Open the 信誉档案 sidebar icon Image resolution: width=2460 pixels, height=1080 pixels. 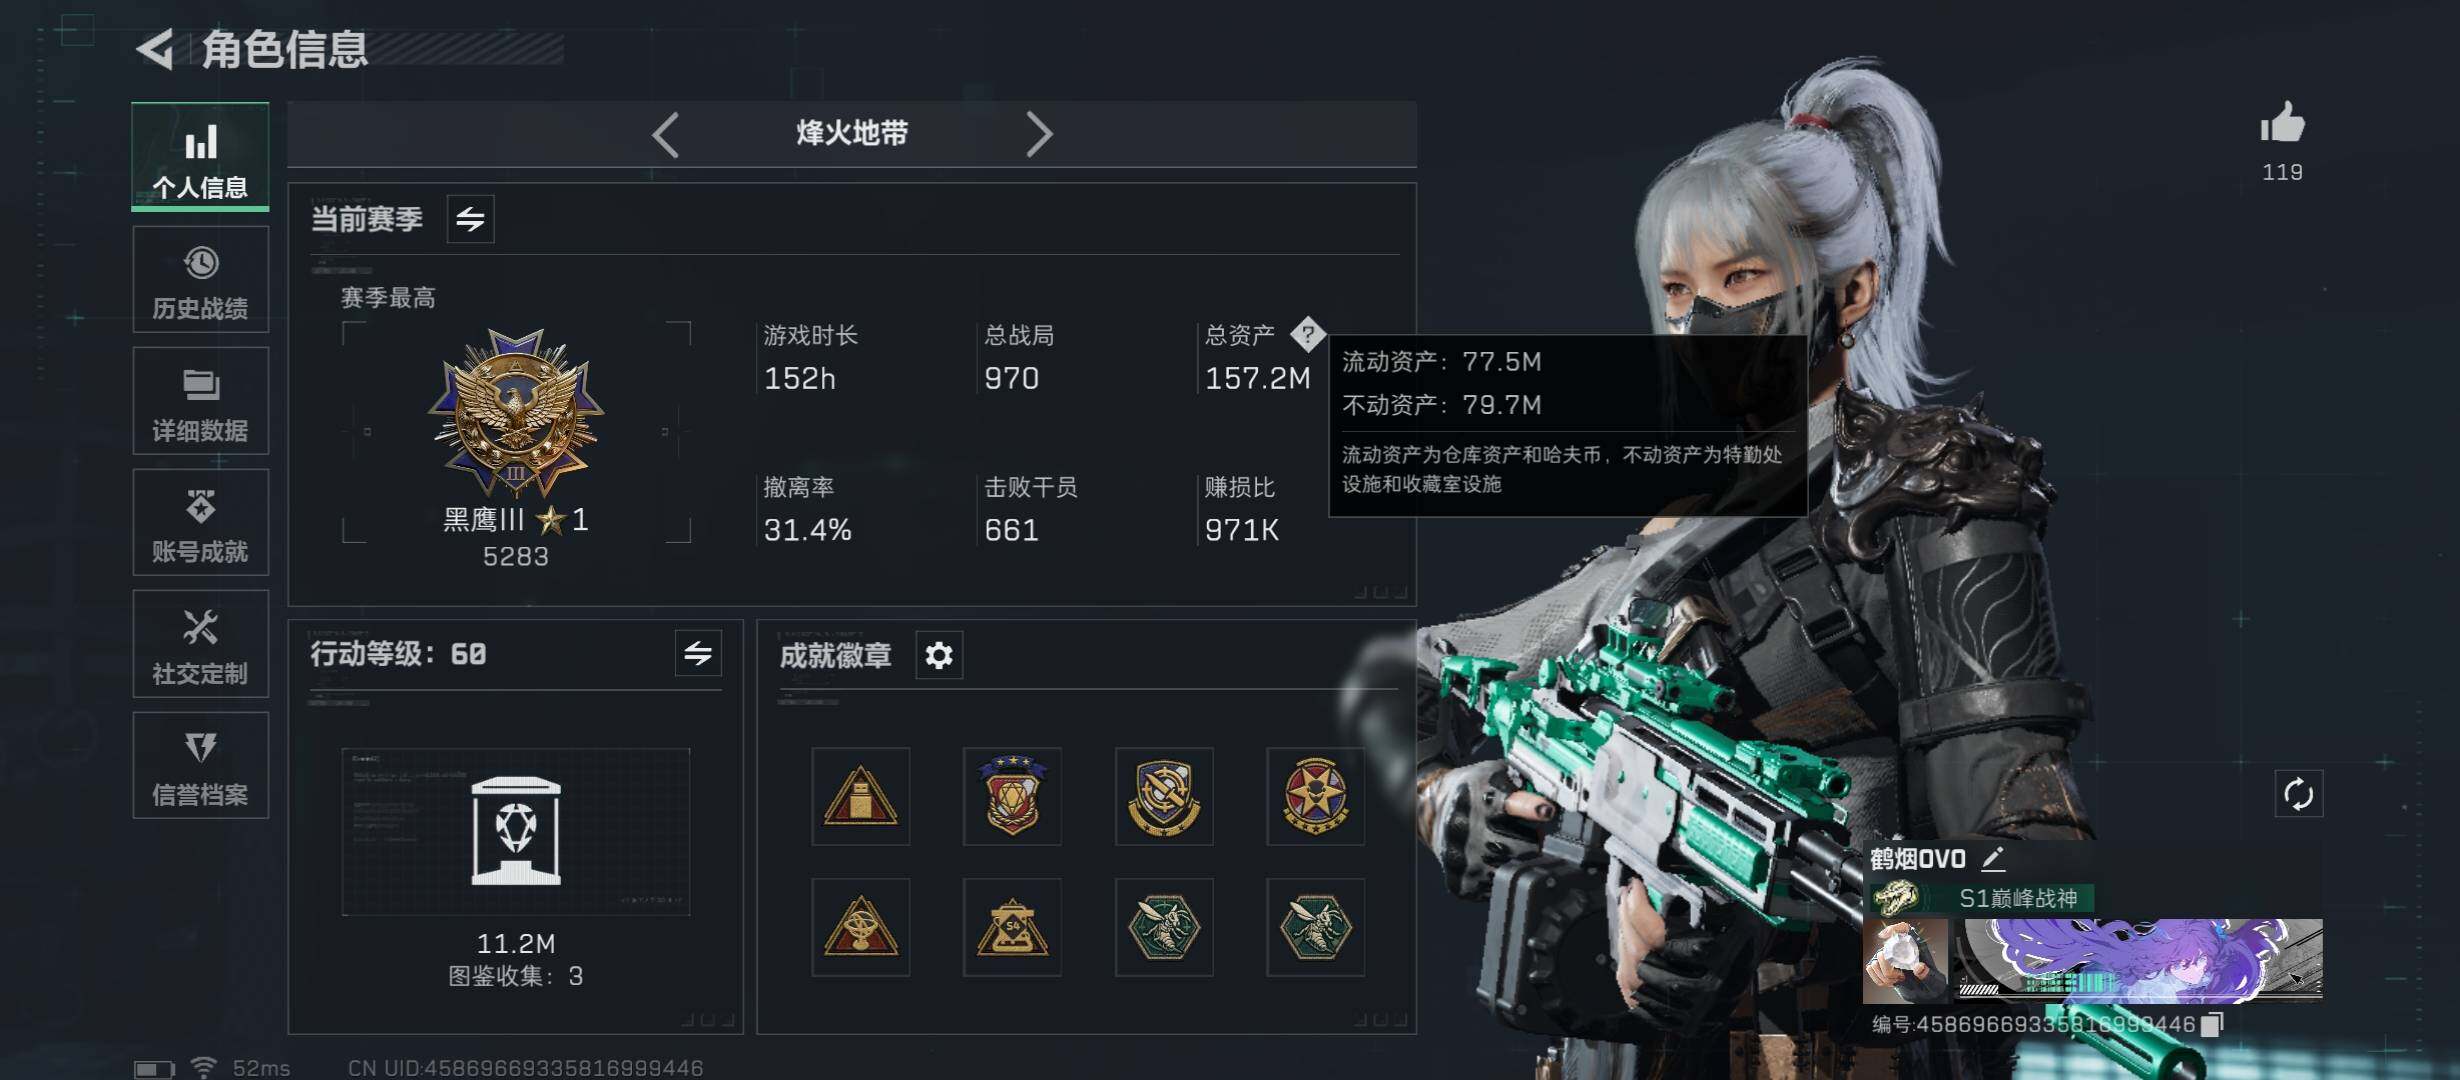pyautogui.click(x=200, y=766)
